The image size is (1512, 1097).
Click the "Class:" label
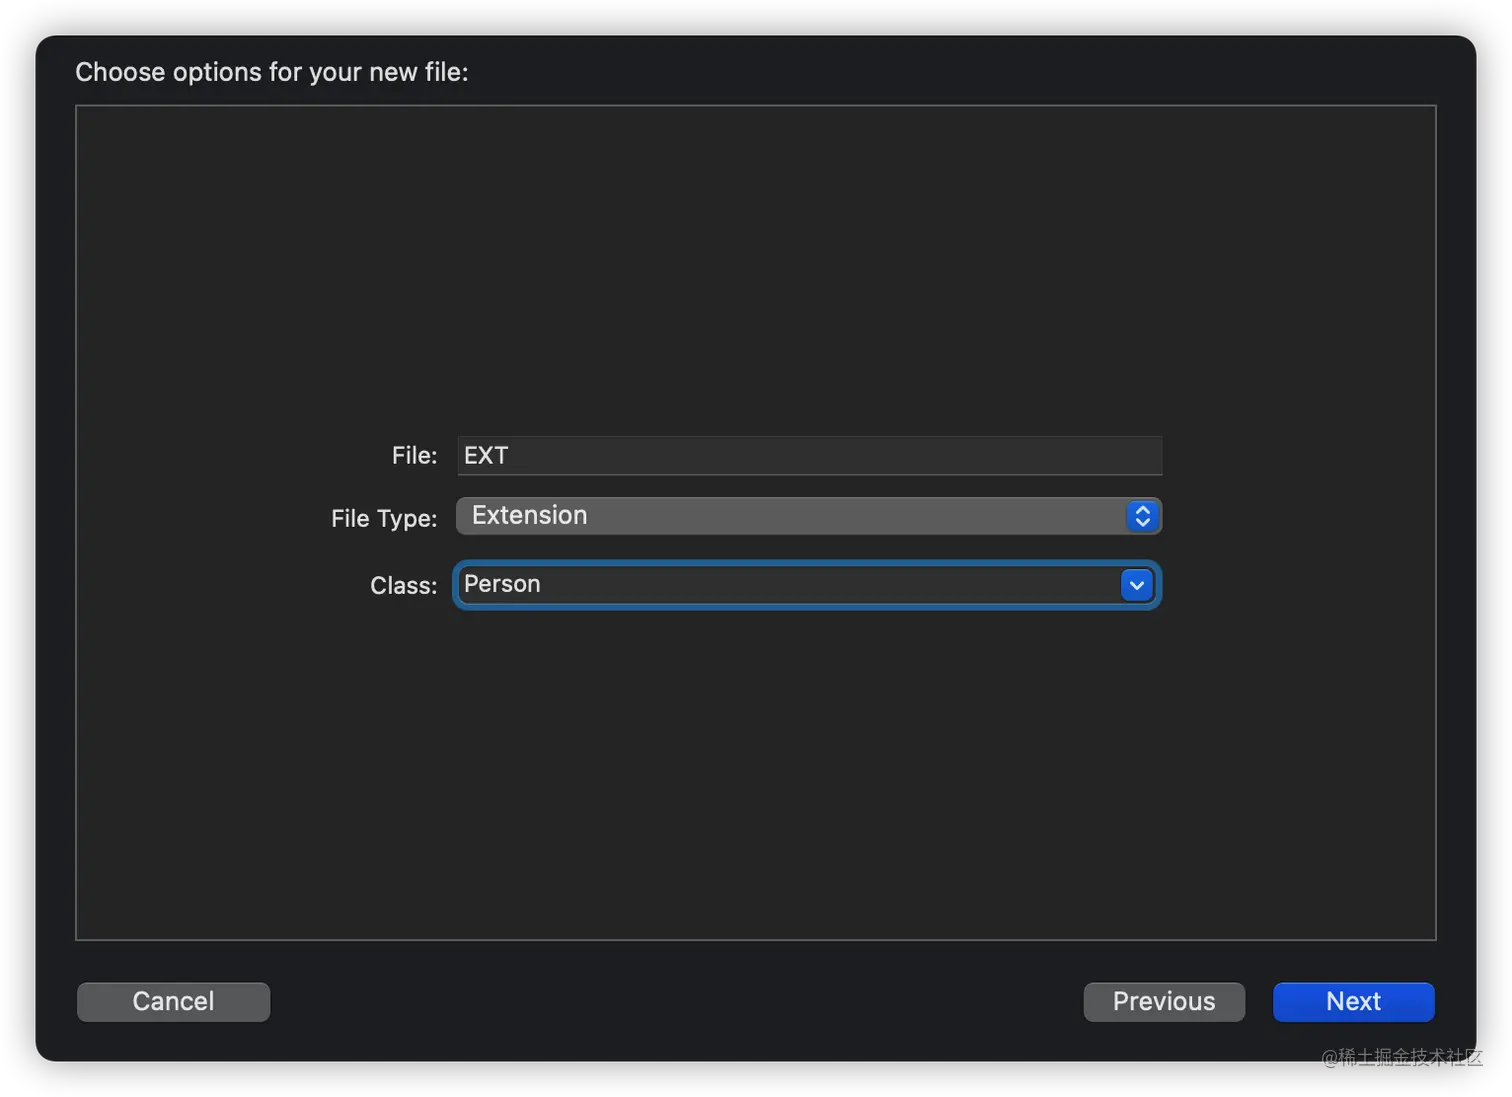point(403,586)
